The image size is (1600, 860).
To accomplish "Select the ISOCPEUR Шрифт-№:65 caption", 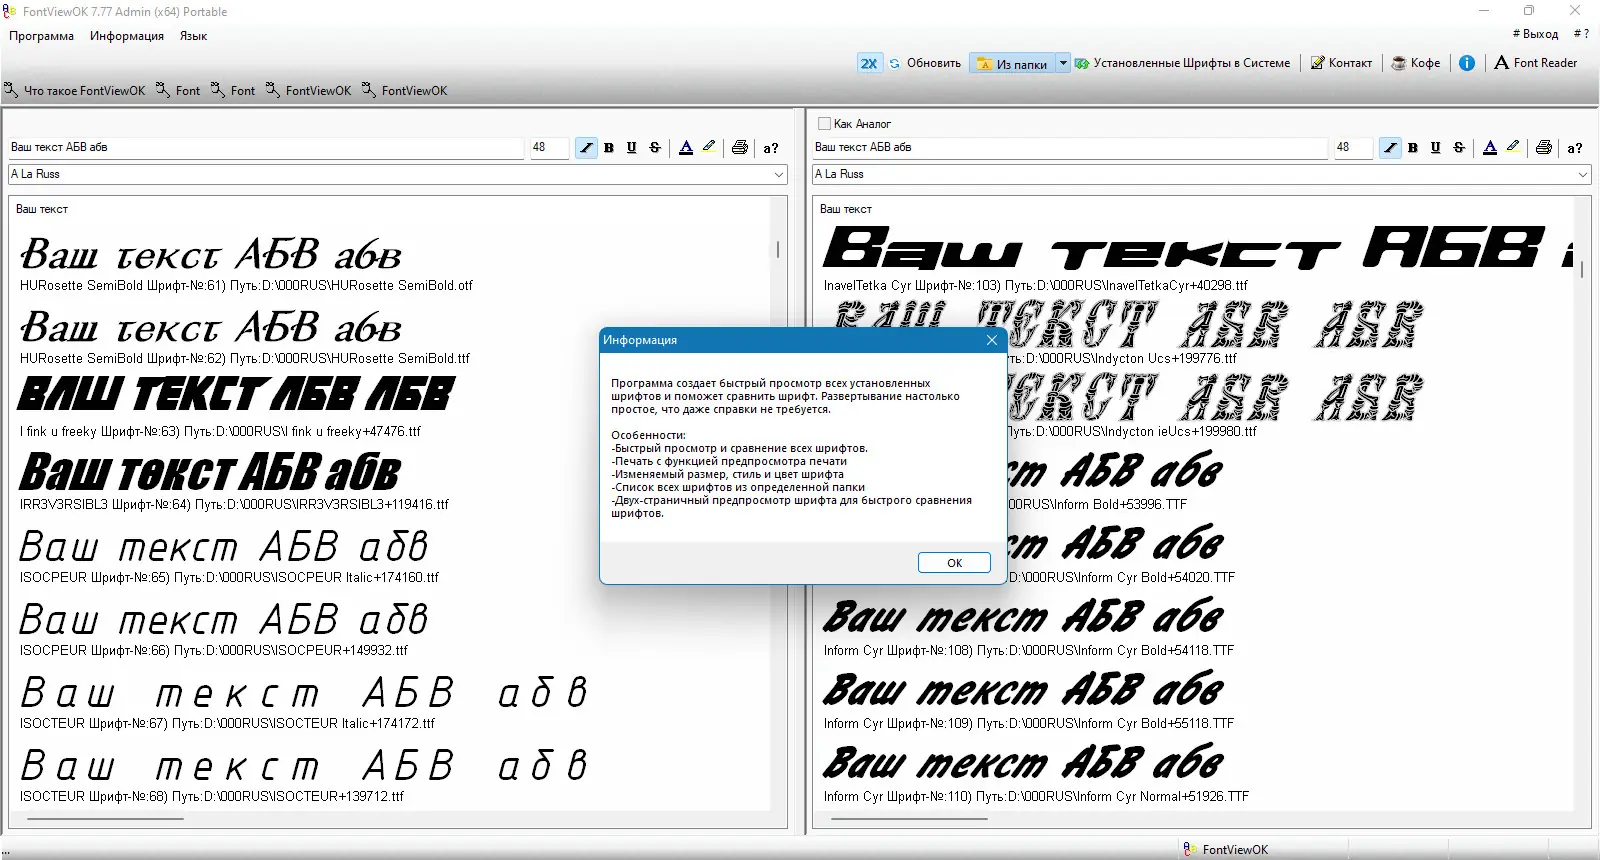I will coord(229,578).
